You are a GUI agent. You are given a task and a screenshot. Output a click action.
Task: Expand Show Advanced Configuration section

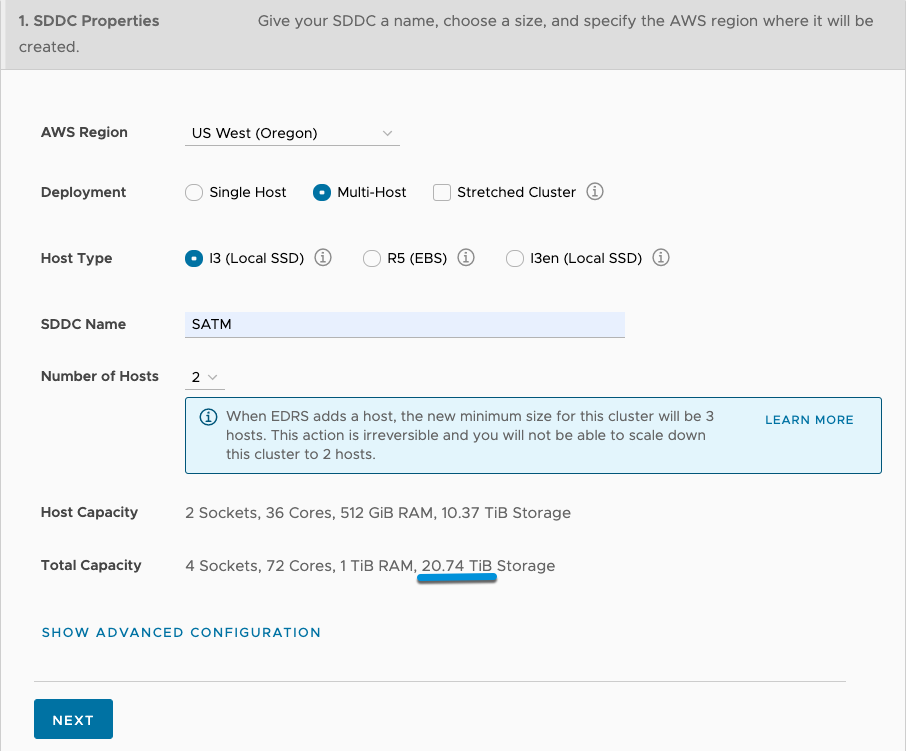pos(181,633)
